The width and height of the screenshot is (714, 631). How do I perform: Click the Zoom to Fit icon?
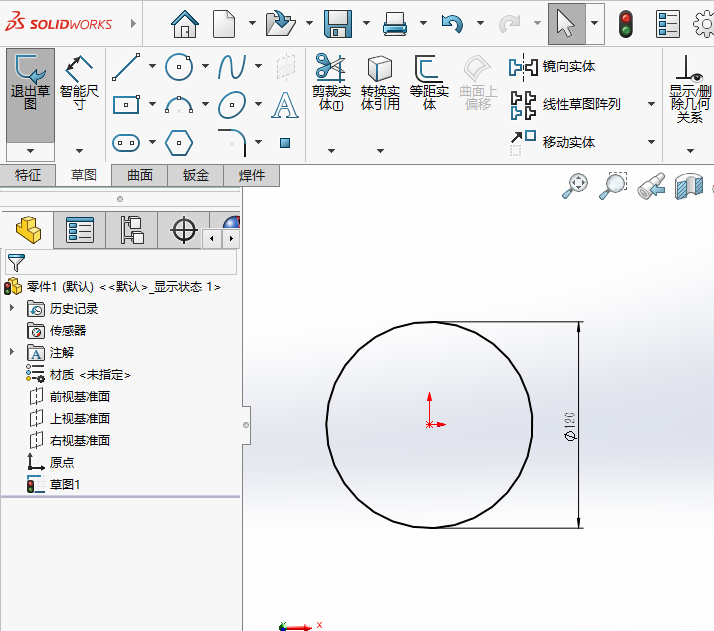coord(575,185)
